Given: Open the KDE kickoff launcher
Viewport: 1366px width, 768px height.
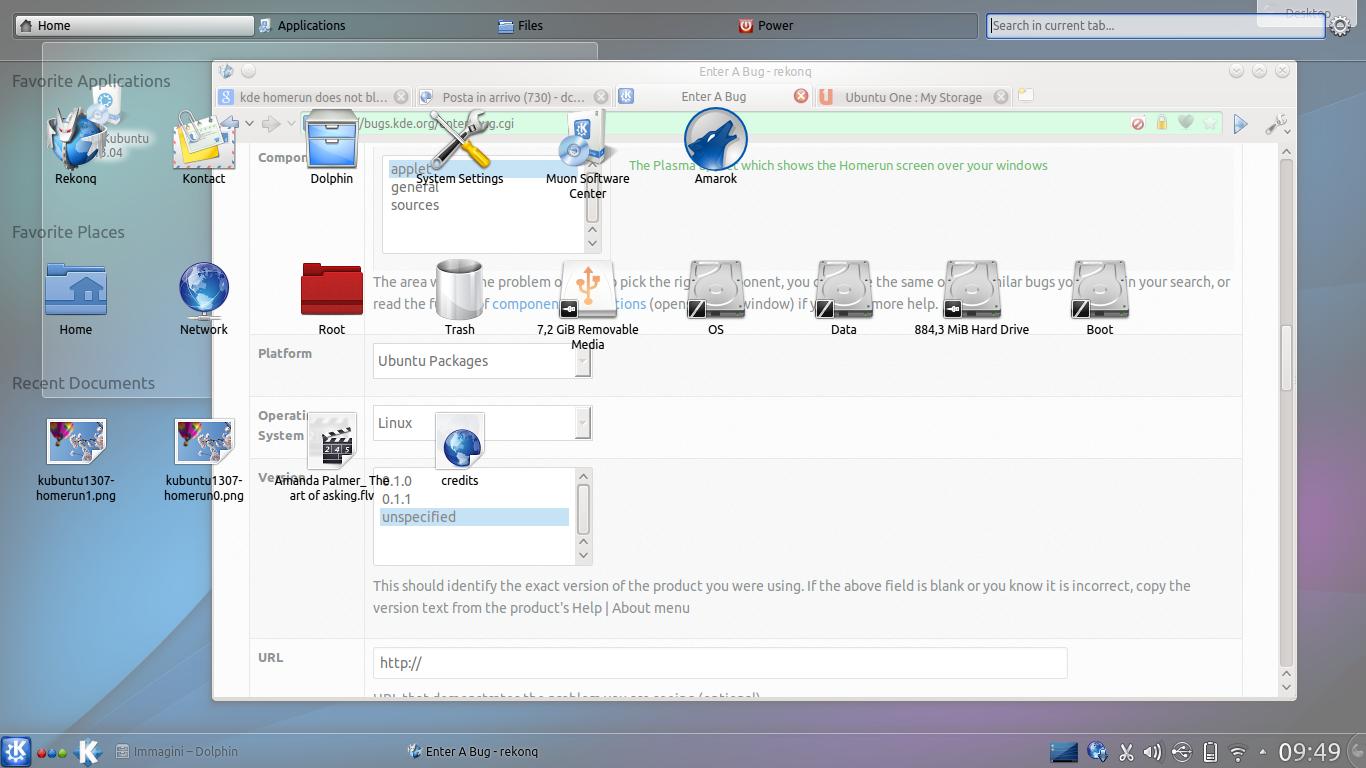Looking at the screenshot, I should coord(15,751).
